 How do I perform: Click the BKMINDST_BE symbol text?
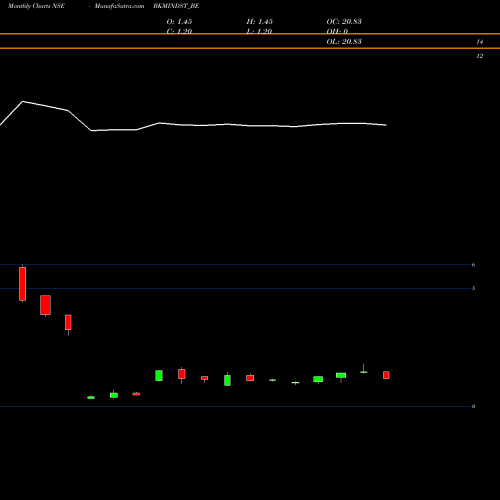click(176, 6)
